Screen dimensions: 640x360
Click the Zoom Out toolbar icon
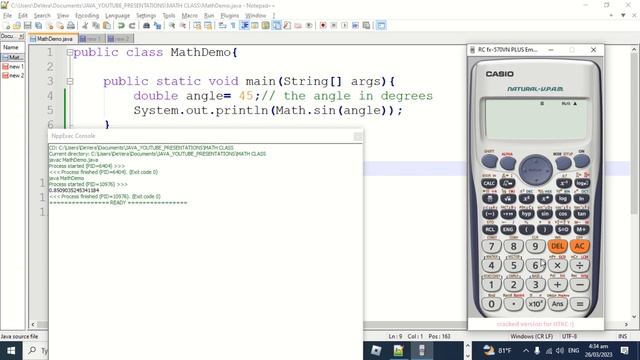tap(183, 26)
